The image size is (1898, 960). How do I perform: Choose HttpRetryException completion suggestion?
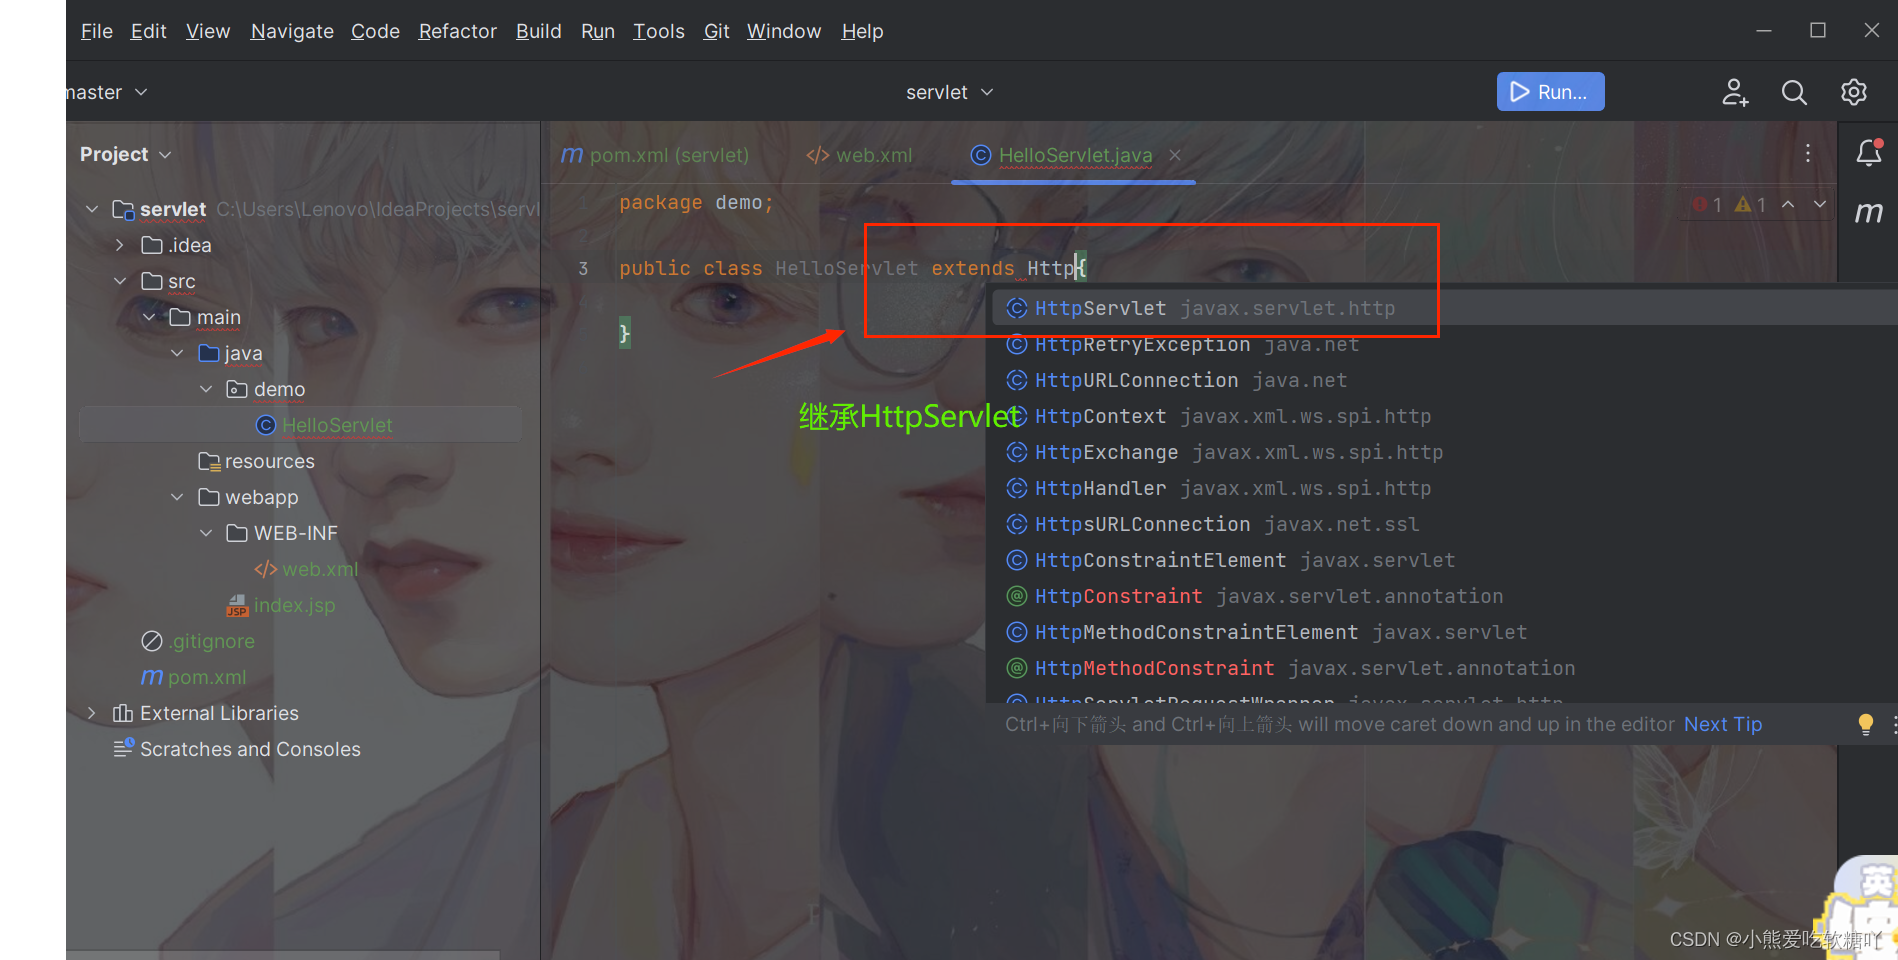[1444, 344]
